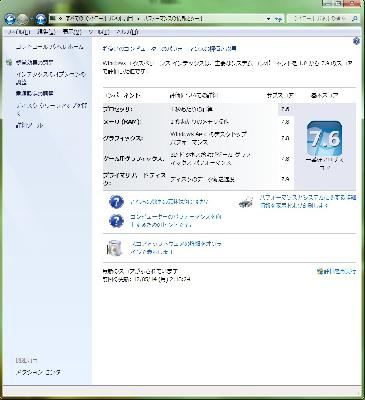Open the ファイル(F) menu
365x400 pixels.
click(19, 32)
